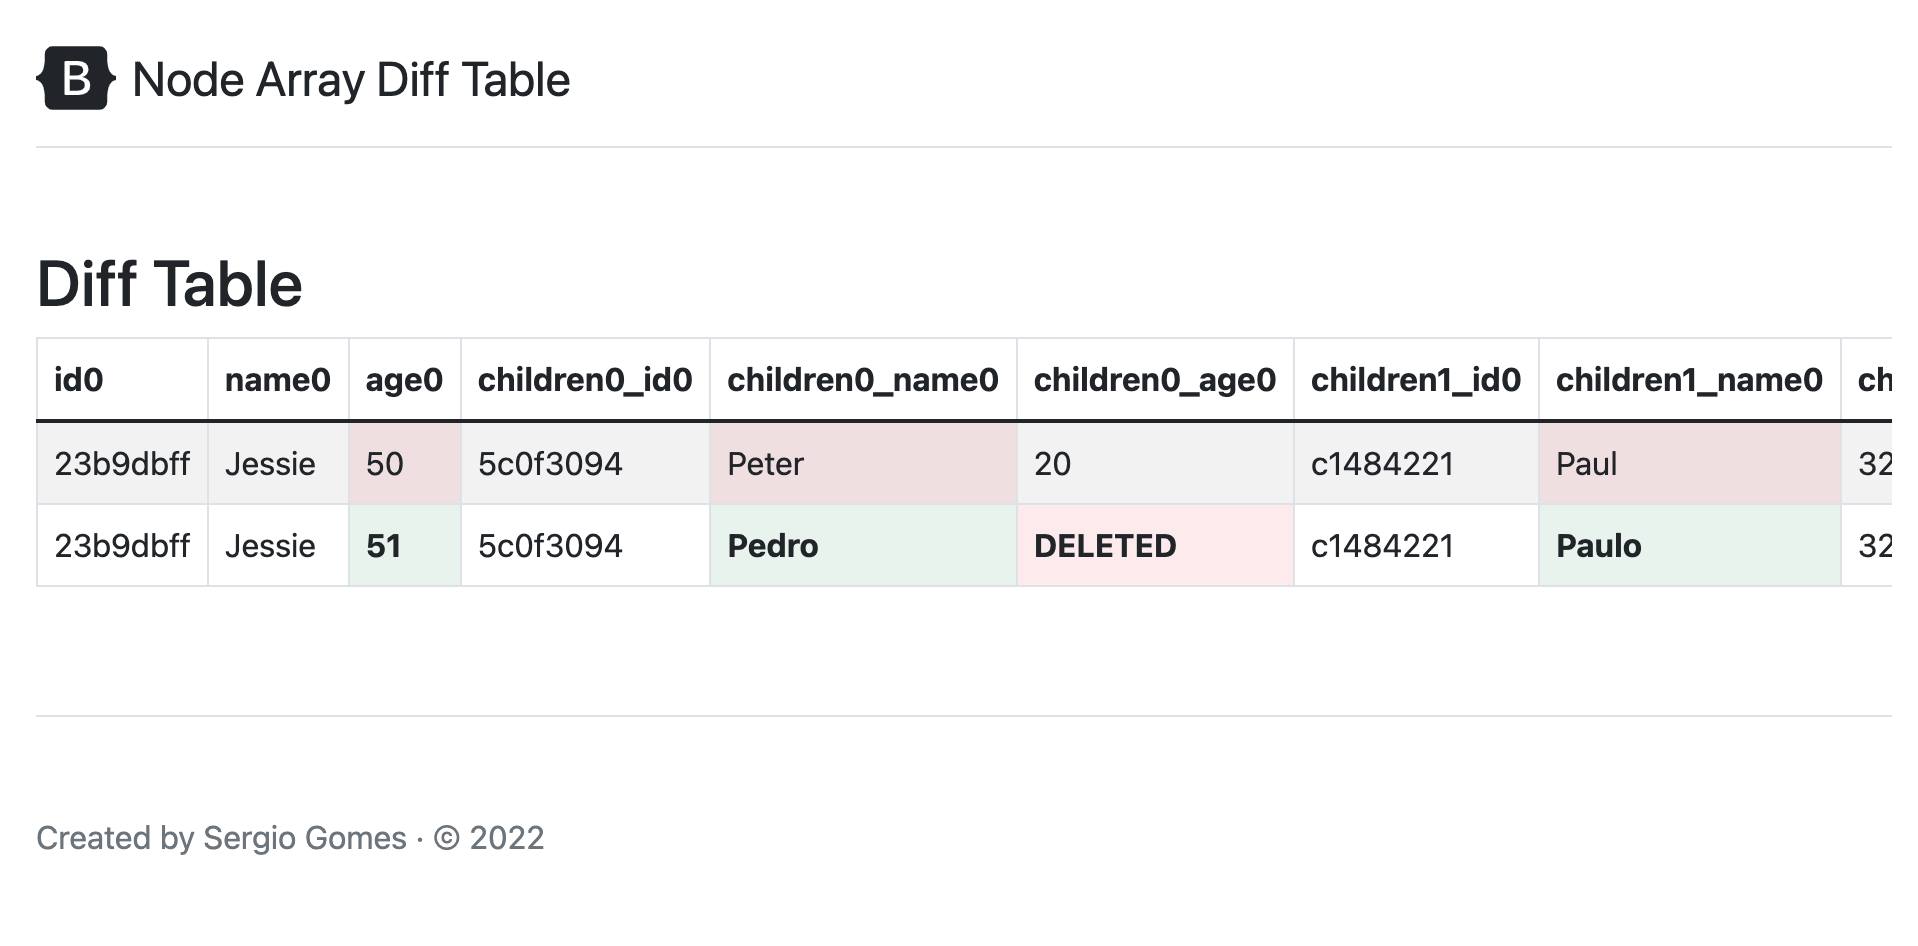Click the children1_name0 column header
1918x946 pixels.
[x=1688, y=380]
